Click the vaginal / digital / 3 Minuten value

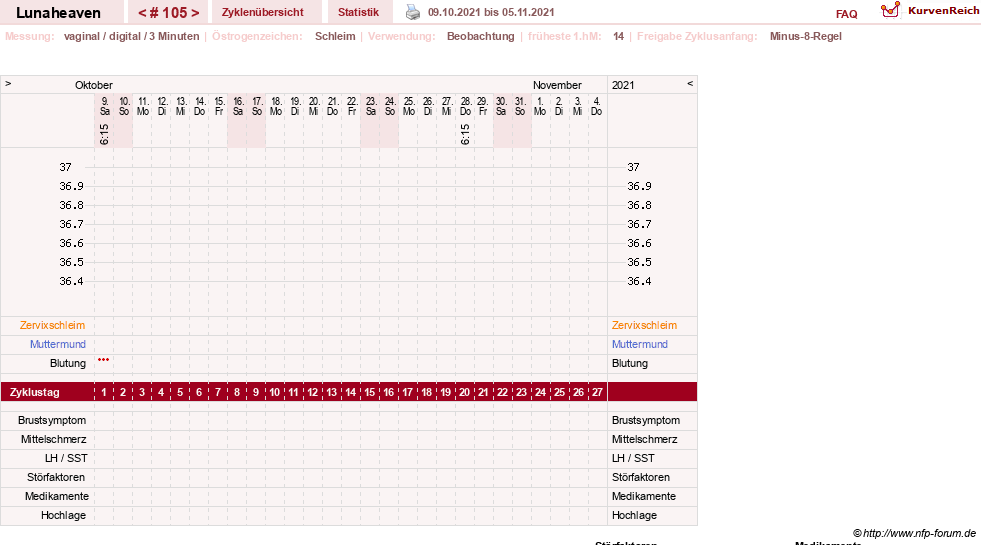pyautogui.click(x=131, y=36)
